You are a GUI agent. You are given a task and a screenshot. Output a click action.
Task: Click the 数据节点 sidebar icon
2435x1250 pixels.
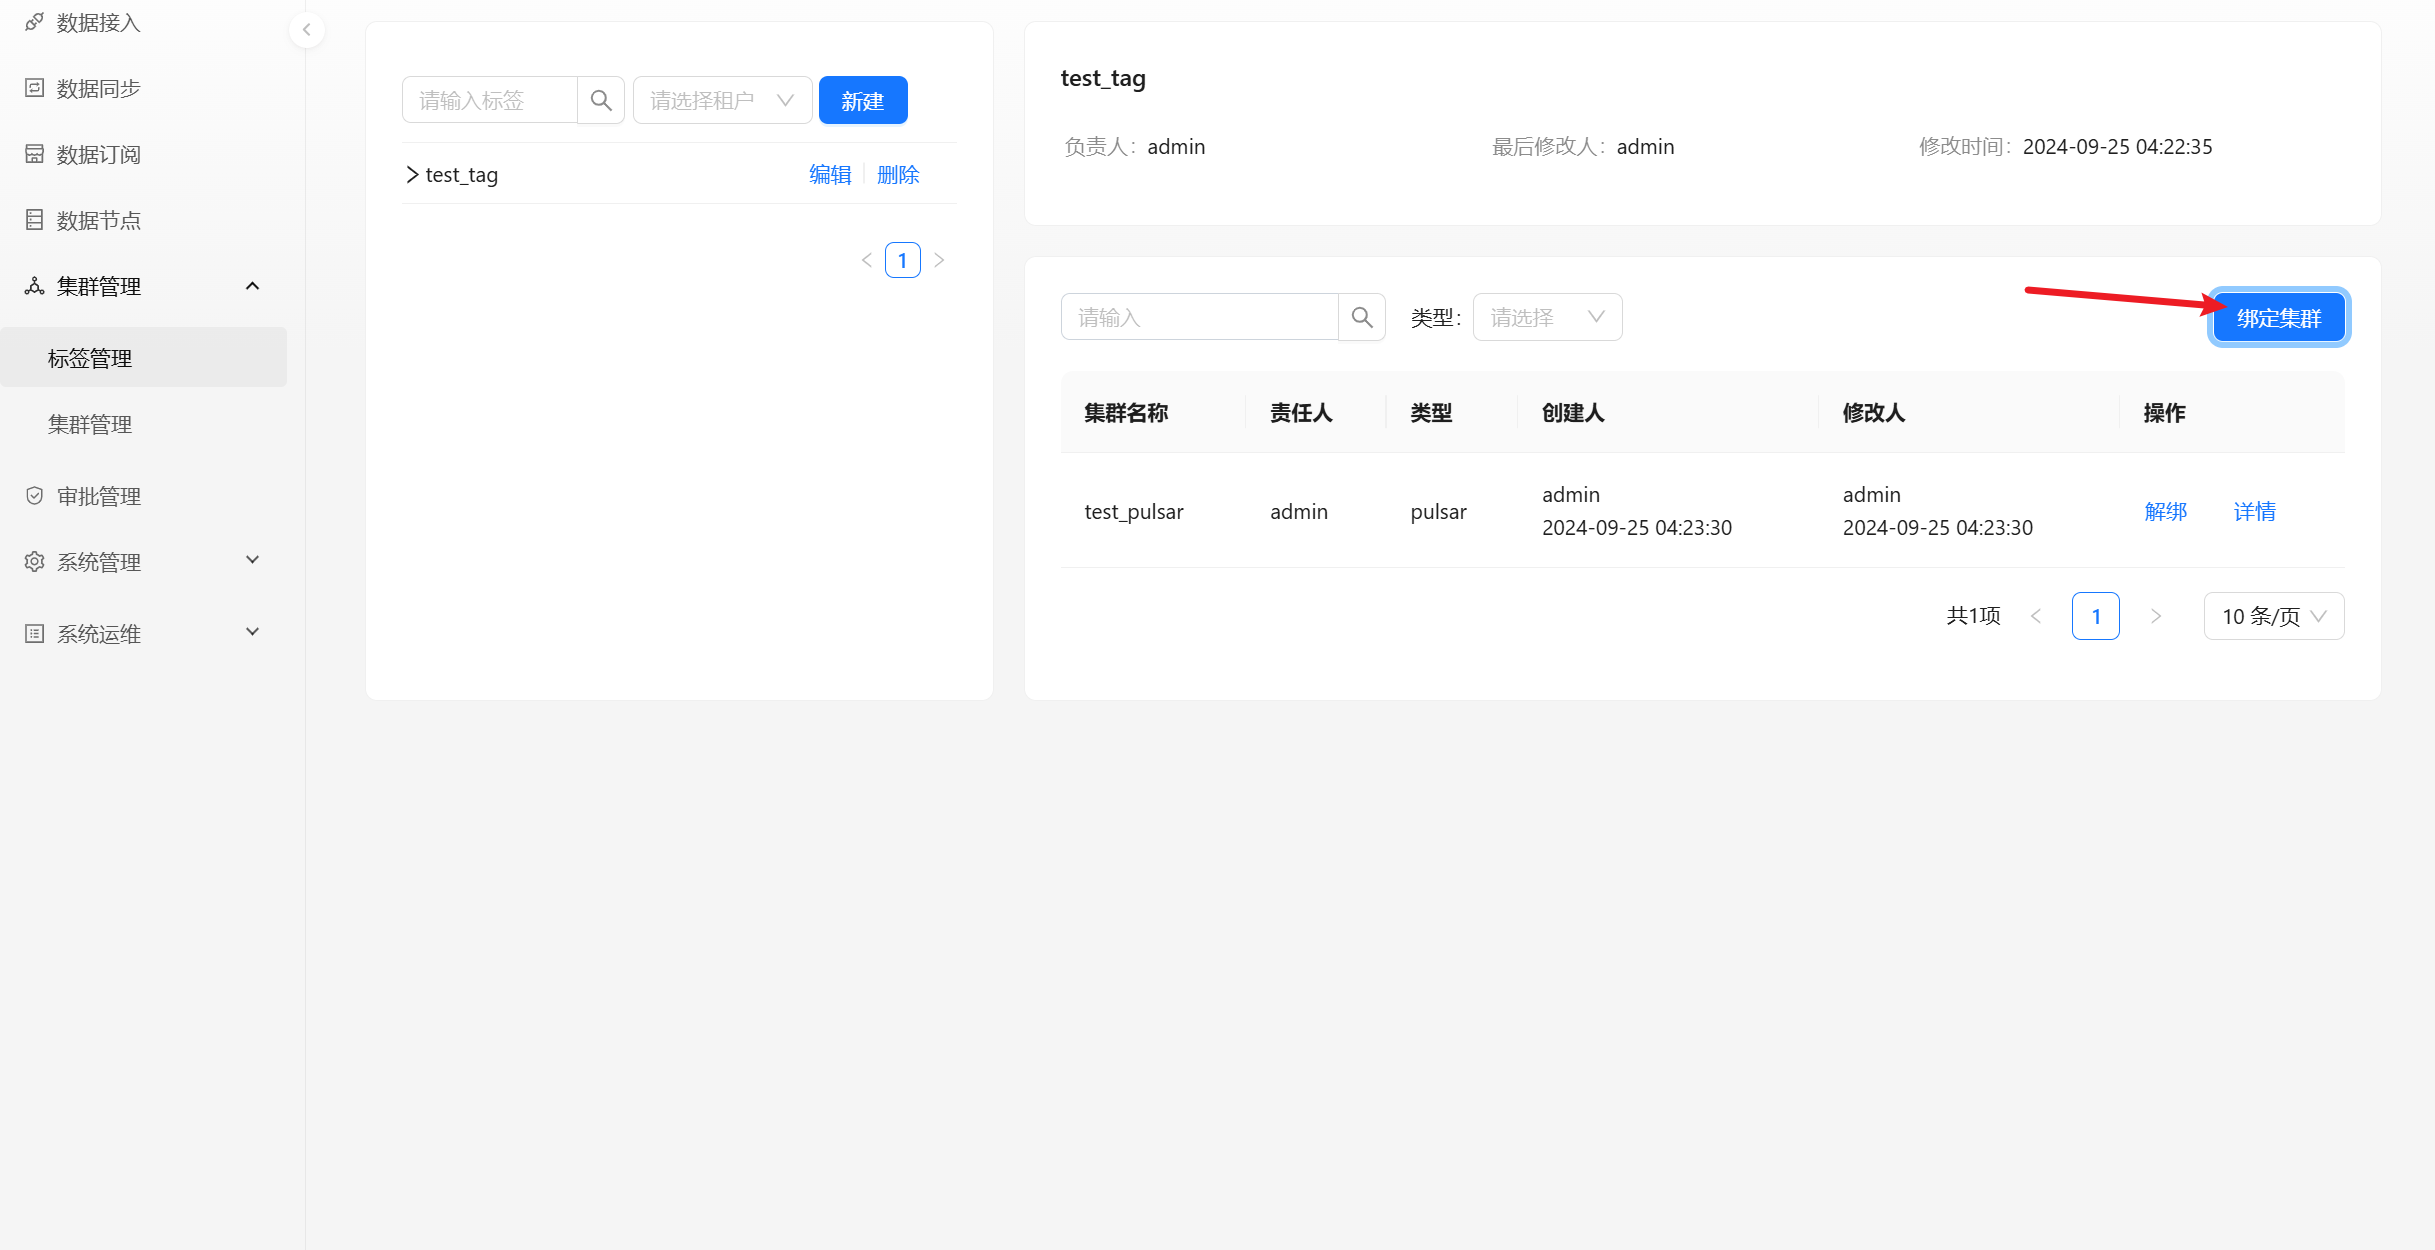click(x=35, y=220)
